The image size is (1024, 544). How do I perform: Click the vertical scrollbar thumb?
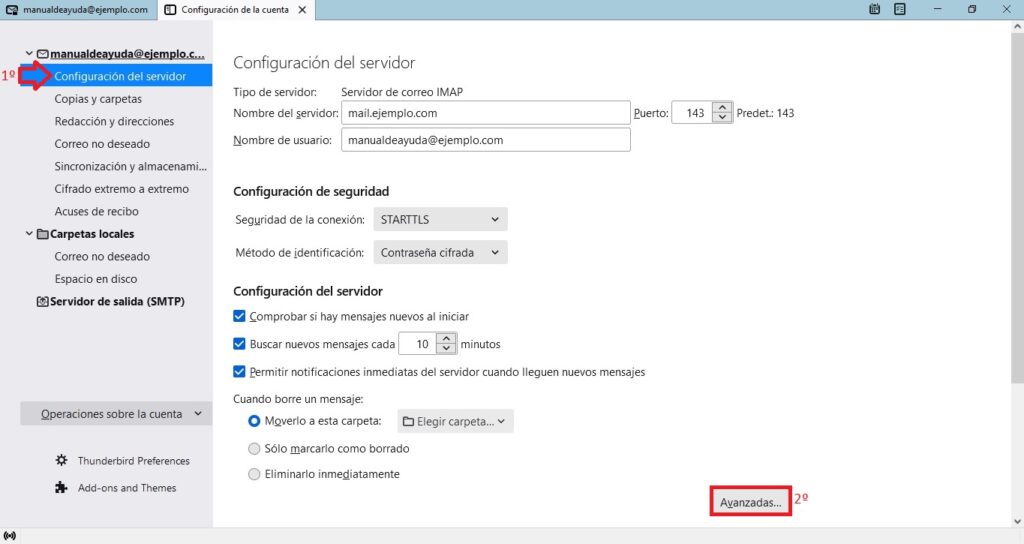click(1017, 209)
